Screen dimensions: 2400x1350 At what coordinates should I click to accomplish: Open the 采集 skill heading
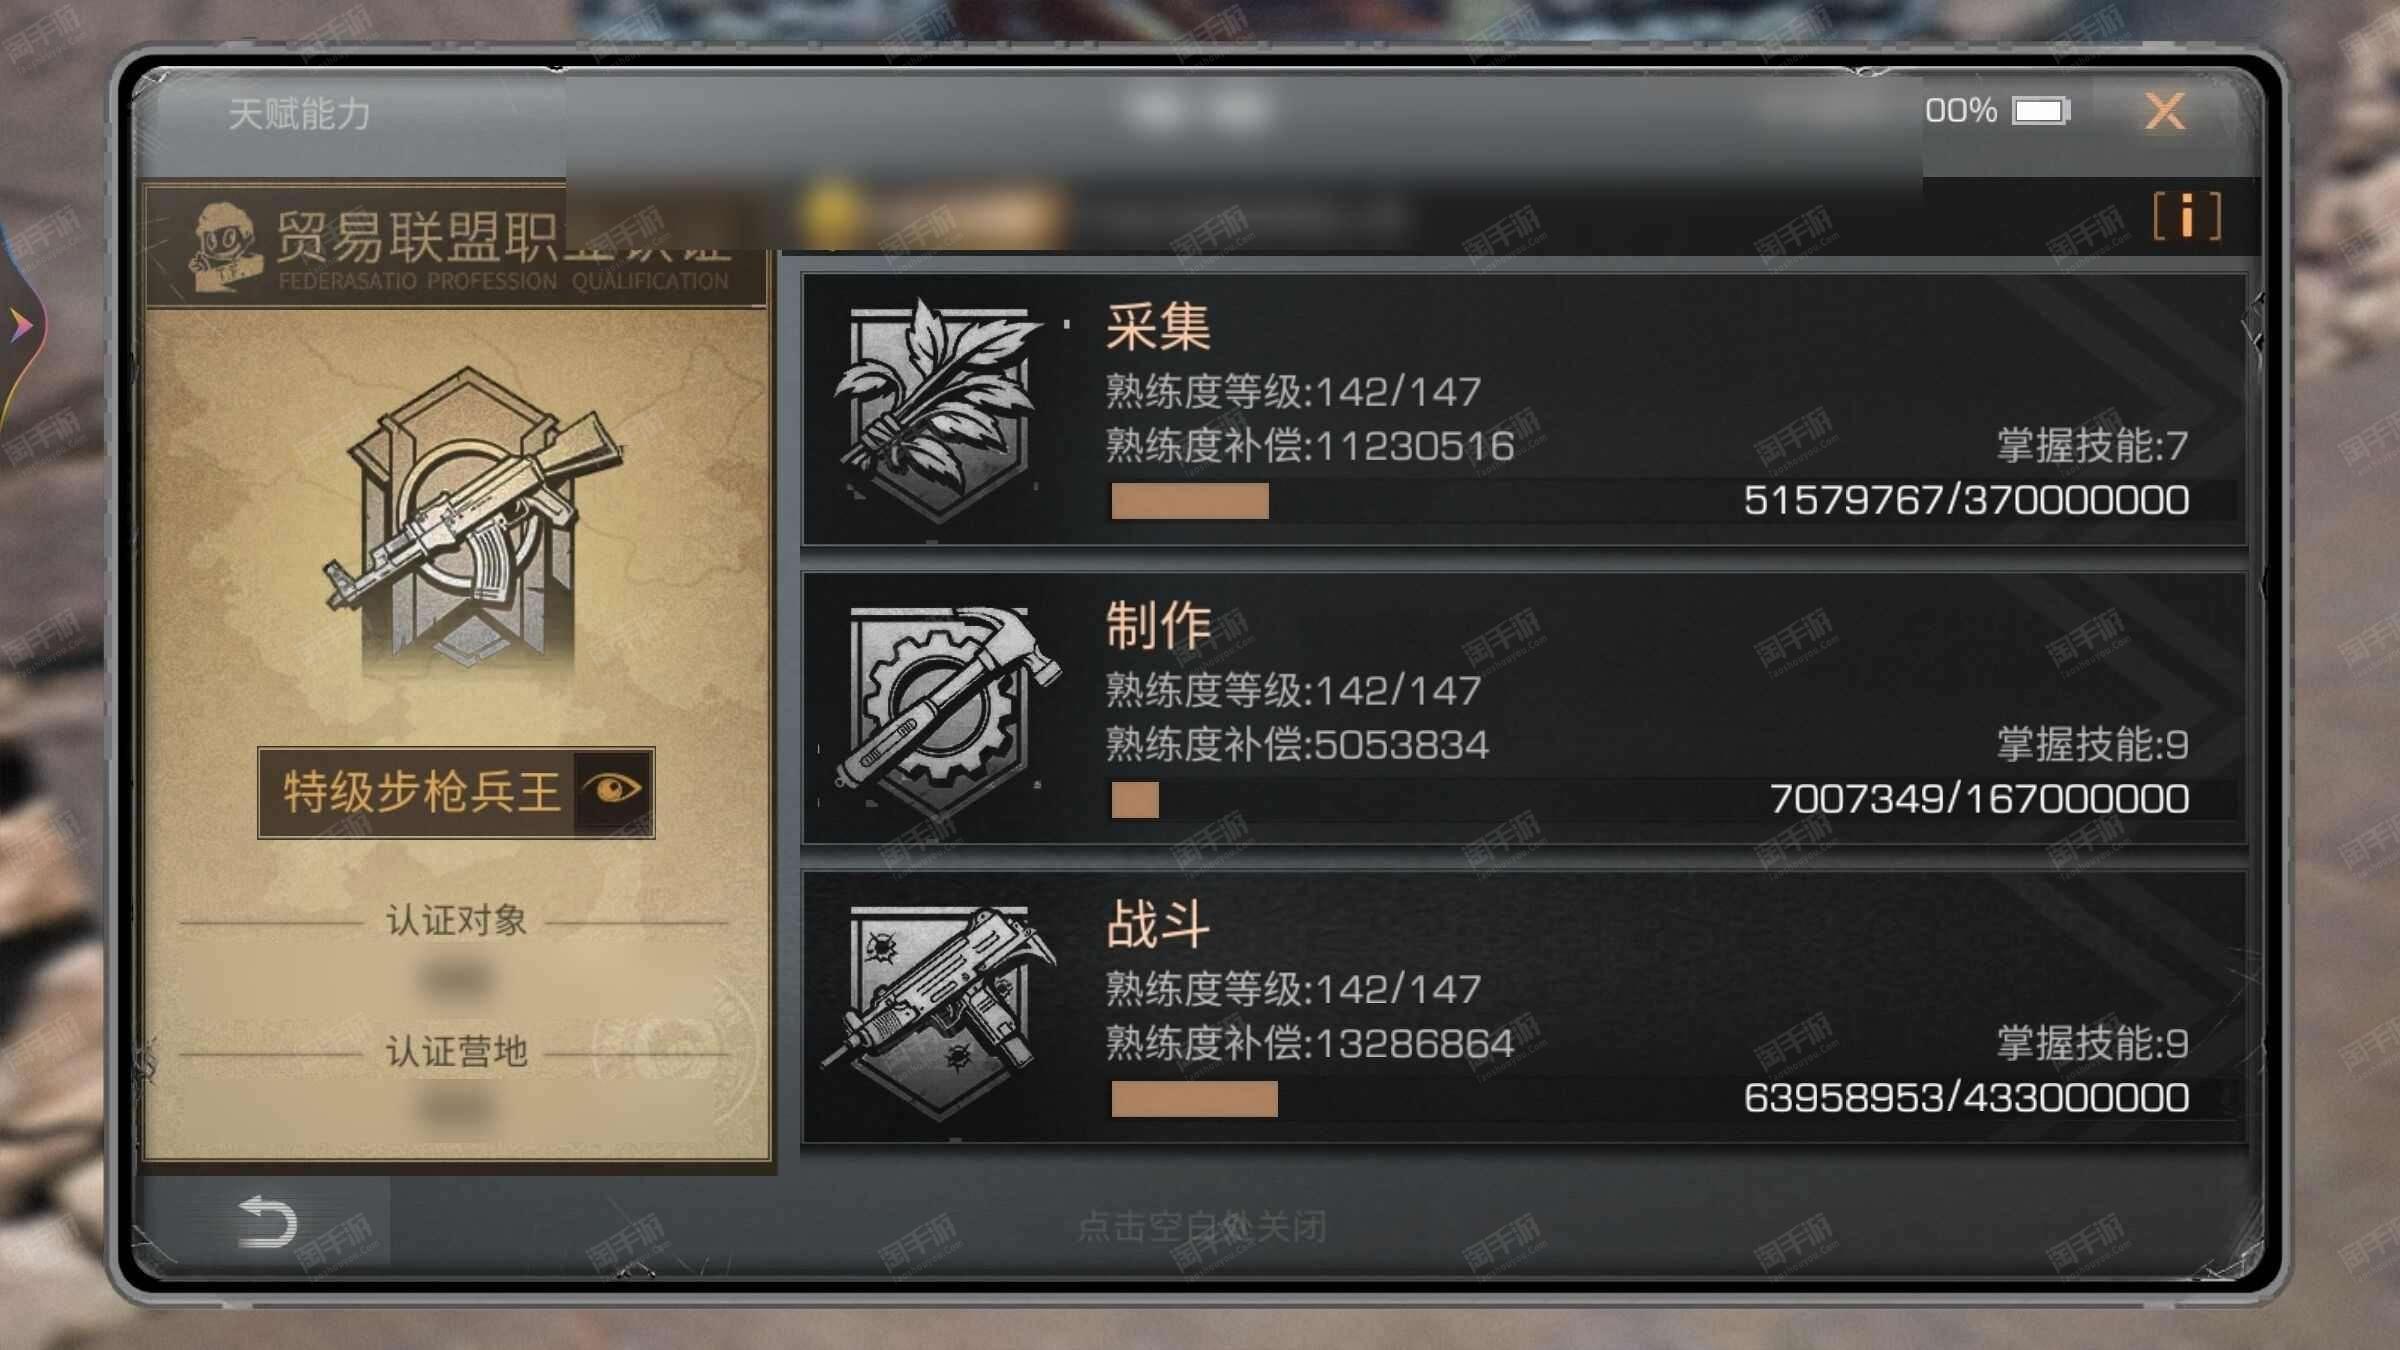click(x=1158, y=326)
